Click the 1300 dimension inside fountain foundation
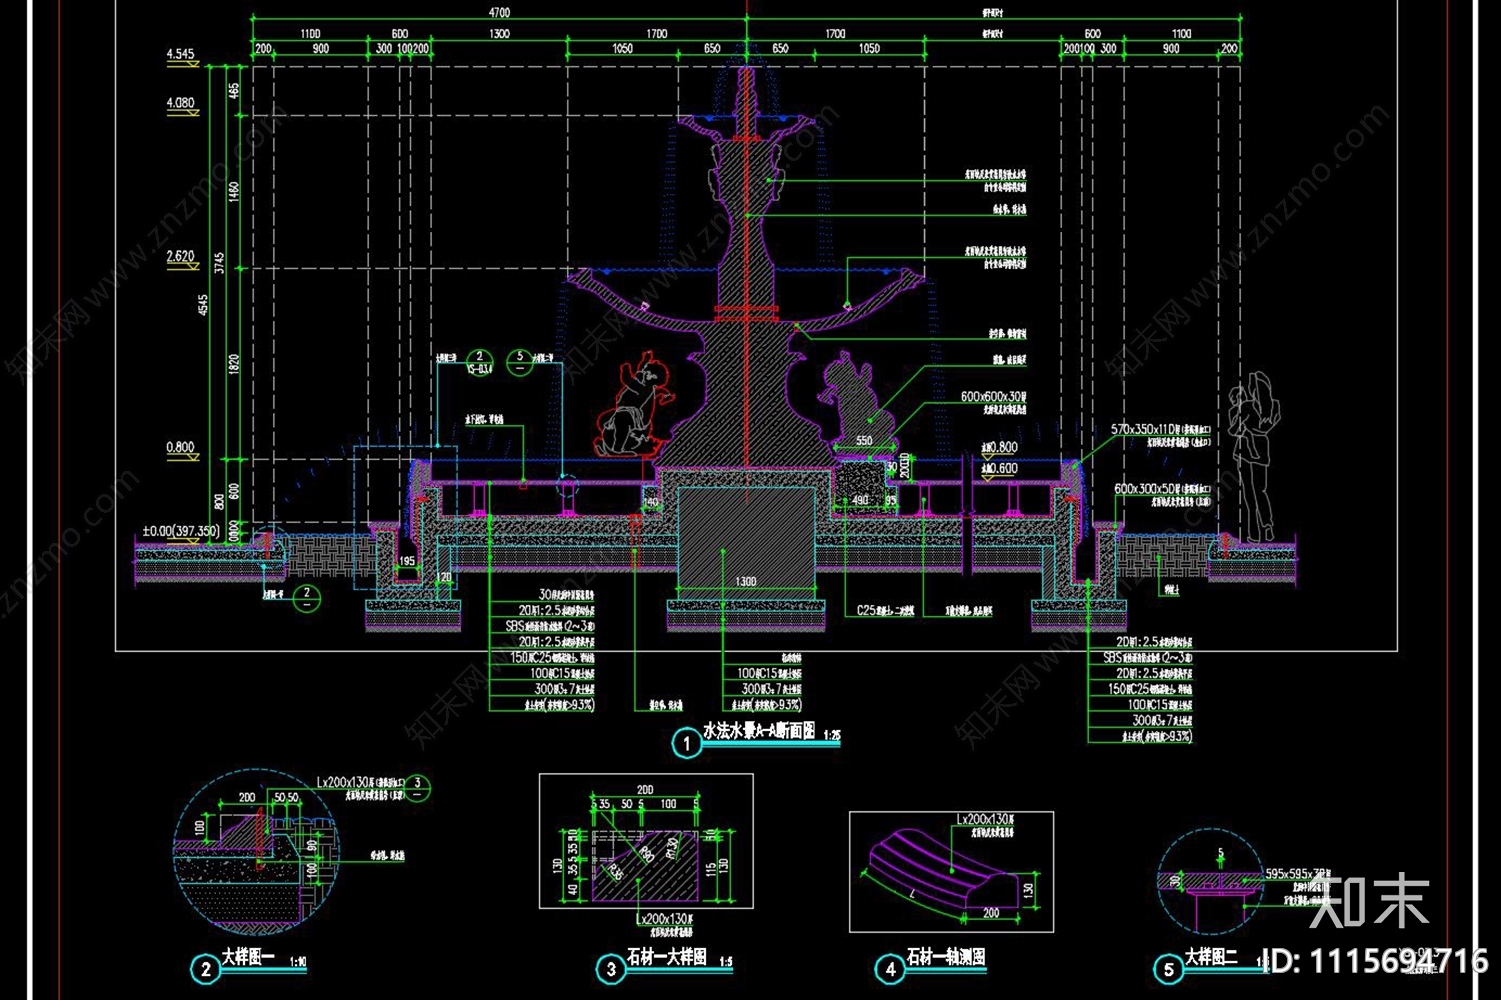 tap(746, 581)
